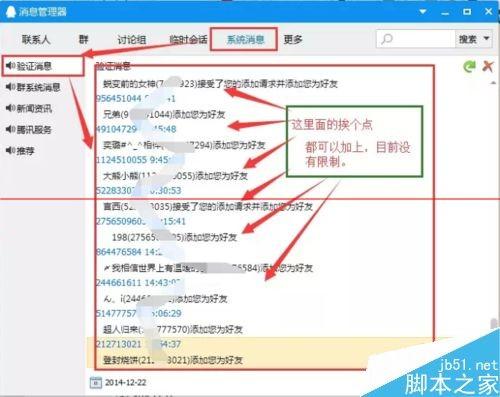This screenshot has width=500, height=397.
Task: Click the timestamp line 1124510055 9:45
Action: (133, 160)
